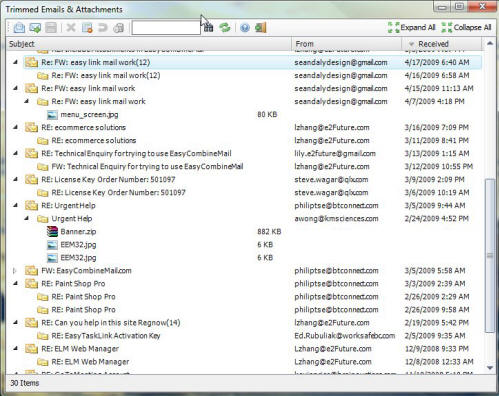499x396 pixels.
Task: Click the refresh green arrows icon
Action: click(x=225, y=27)
